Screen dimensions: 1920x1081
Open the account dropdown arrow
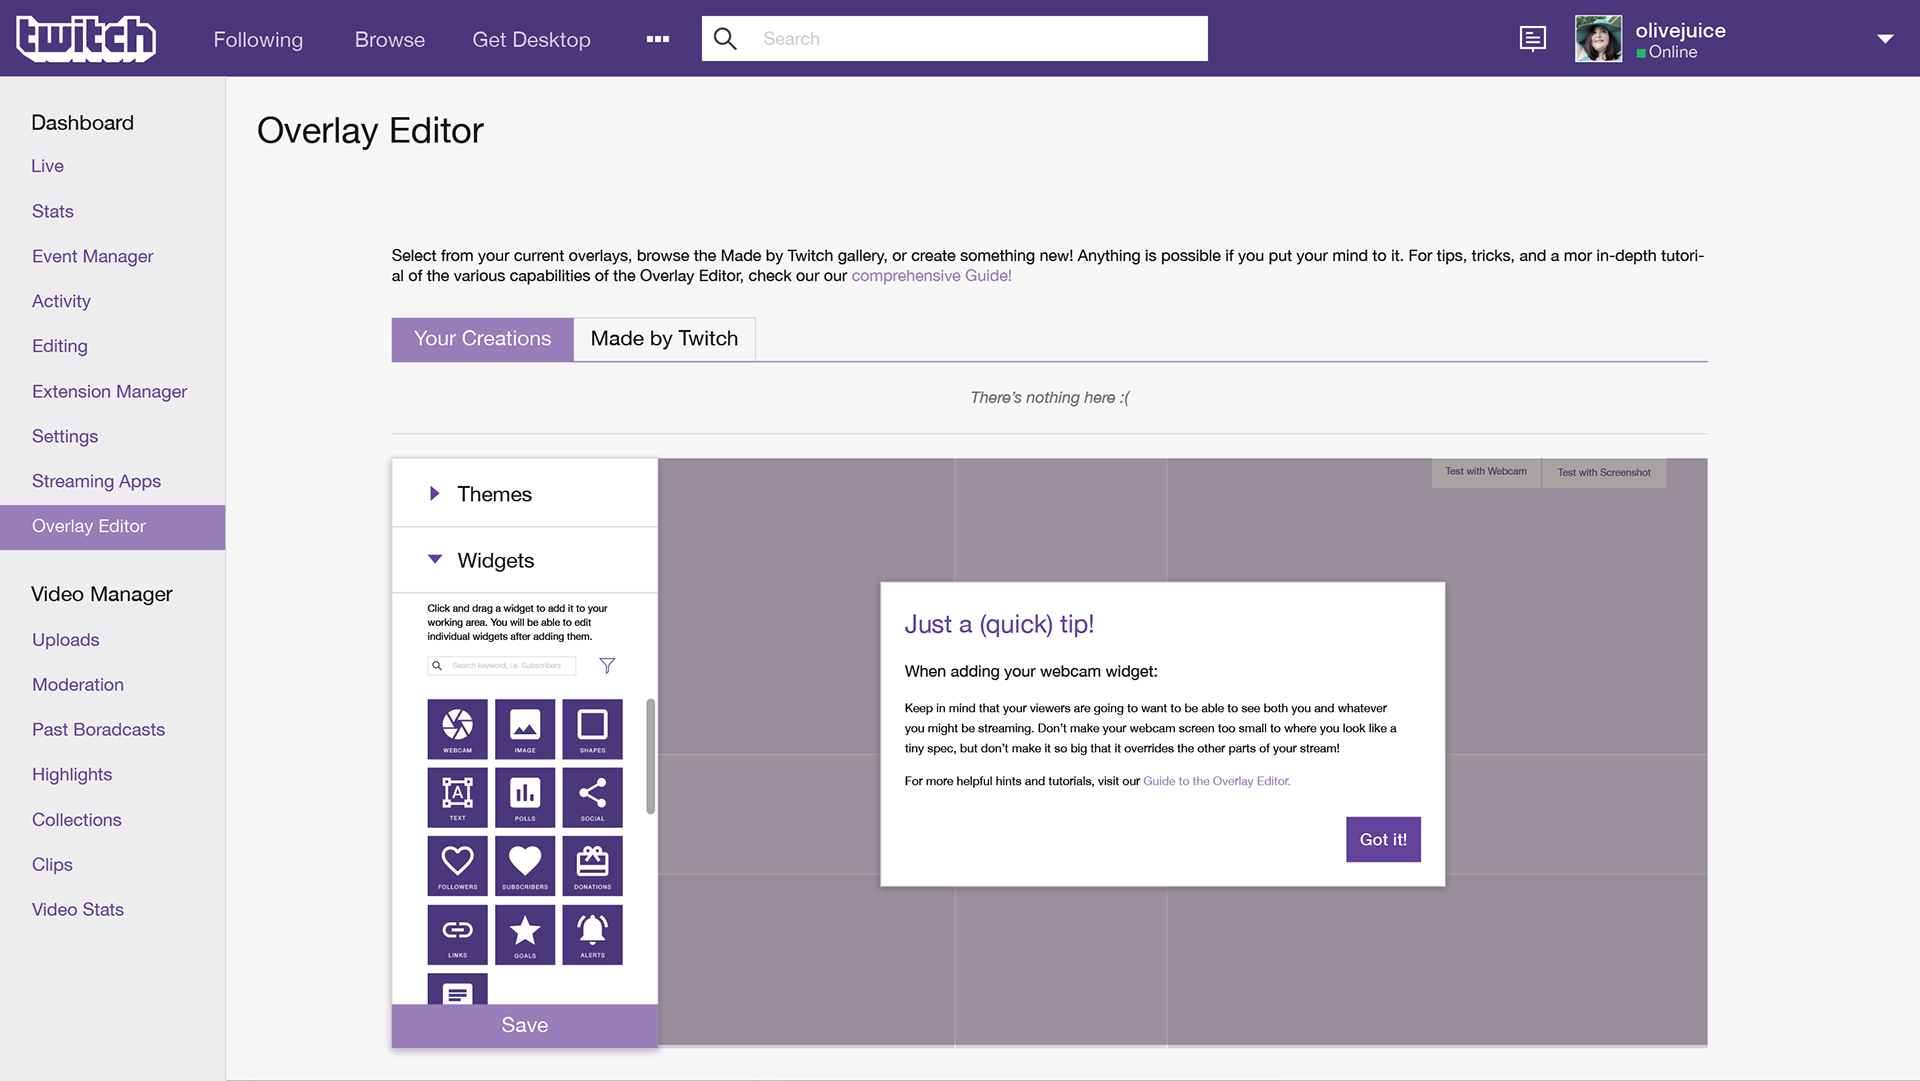1885,39
